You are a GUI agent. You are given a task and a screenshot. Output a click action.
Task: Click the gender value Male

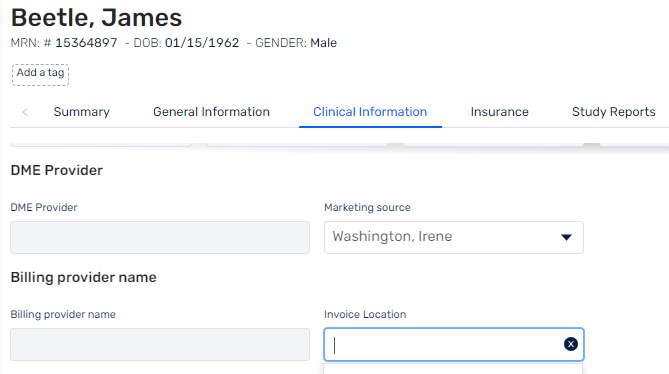[x=323, y=43]
